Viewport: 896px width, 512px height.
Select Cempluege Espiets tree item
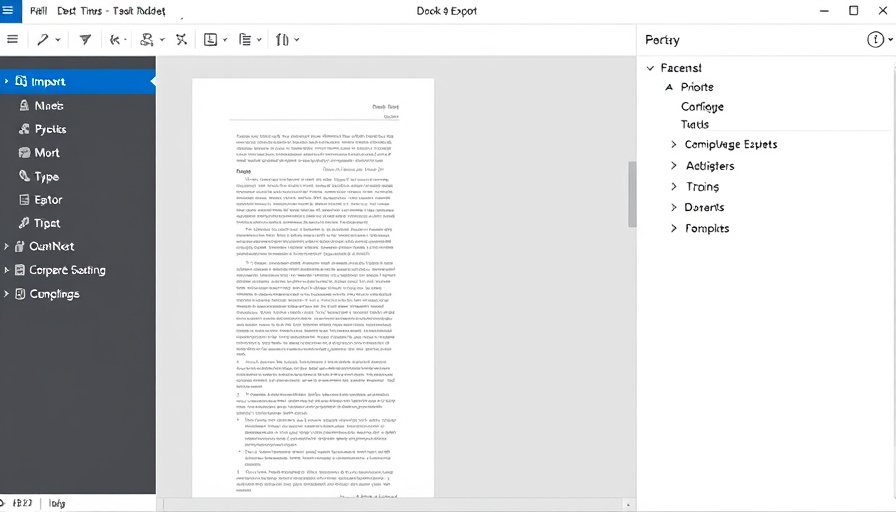pos(731,145)
